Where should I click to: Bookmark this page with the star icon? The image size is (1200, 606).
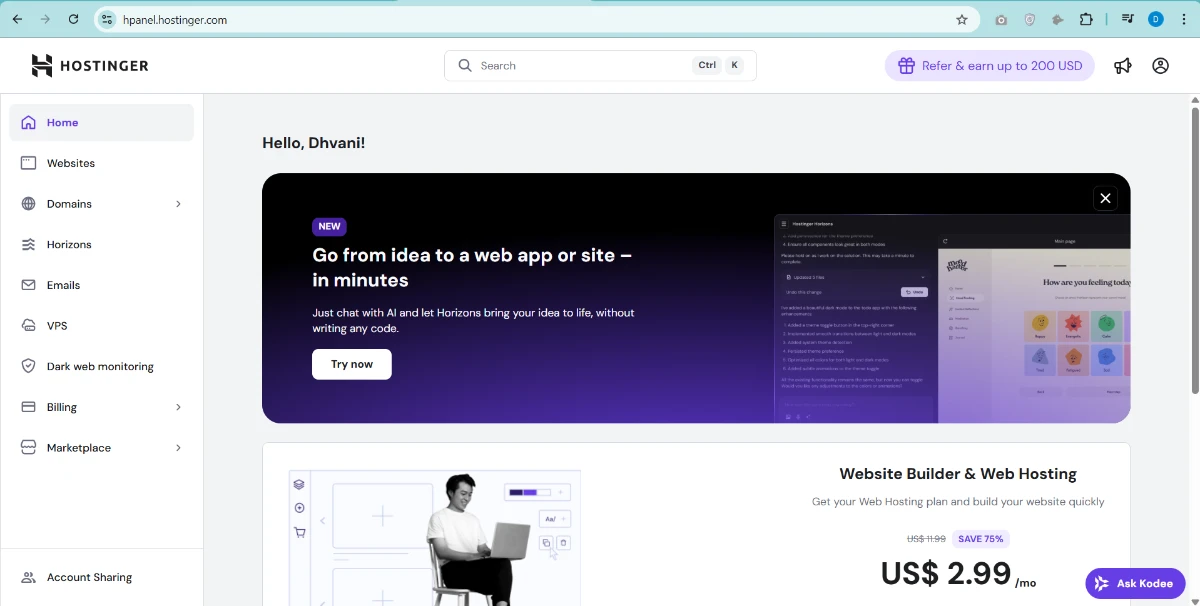coord(962,19)
